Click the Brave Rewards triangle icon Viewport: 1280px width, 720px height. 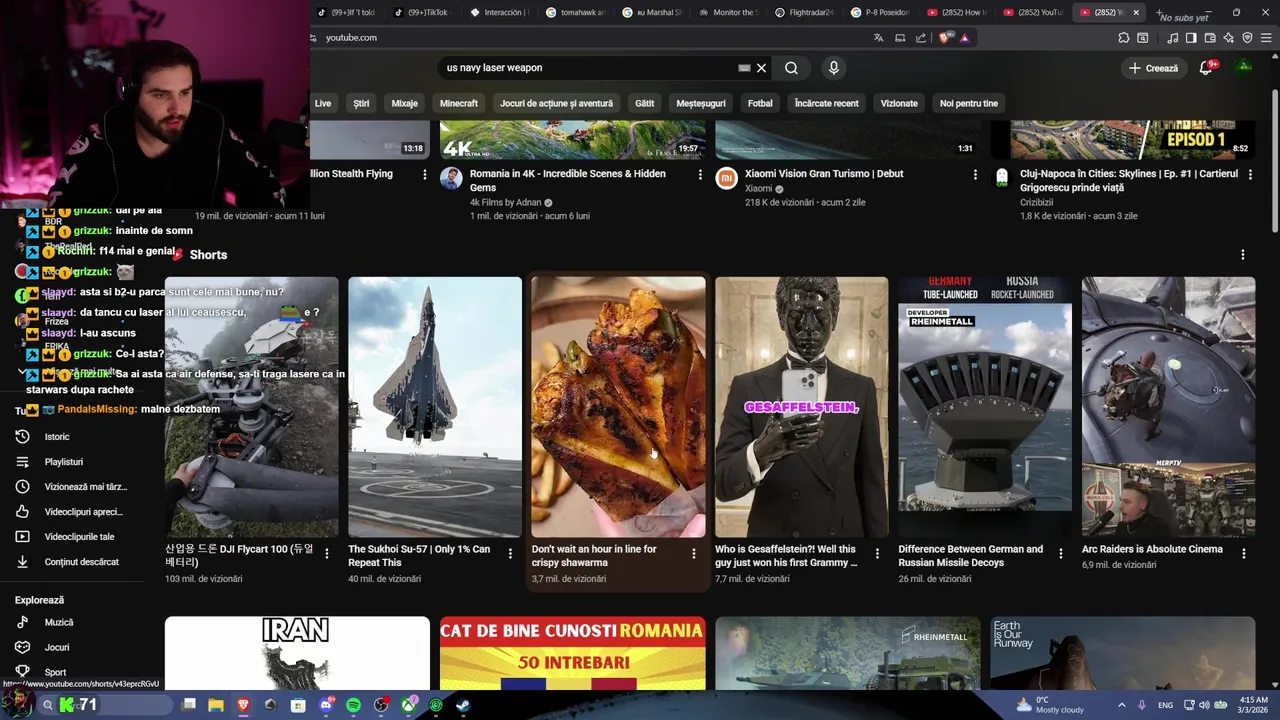point(964,38)
